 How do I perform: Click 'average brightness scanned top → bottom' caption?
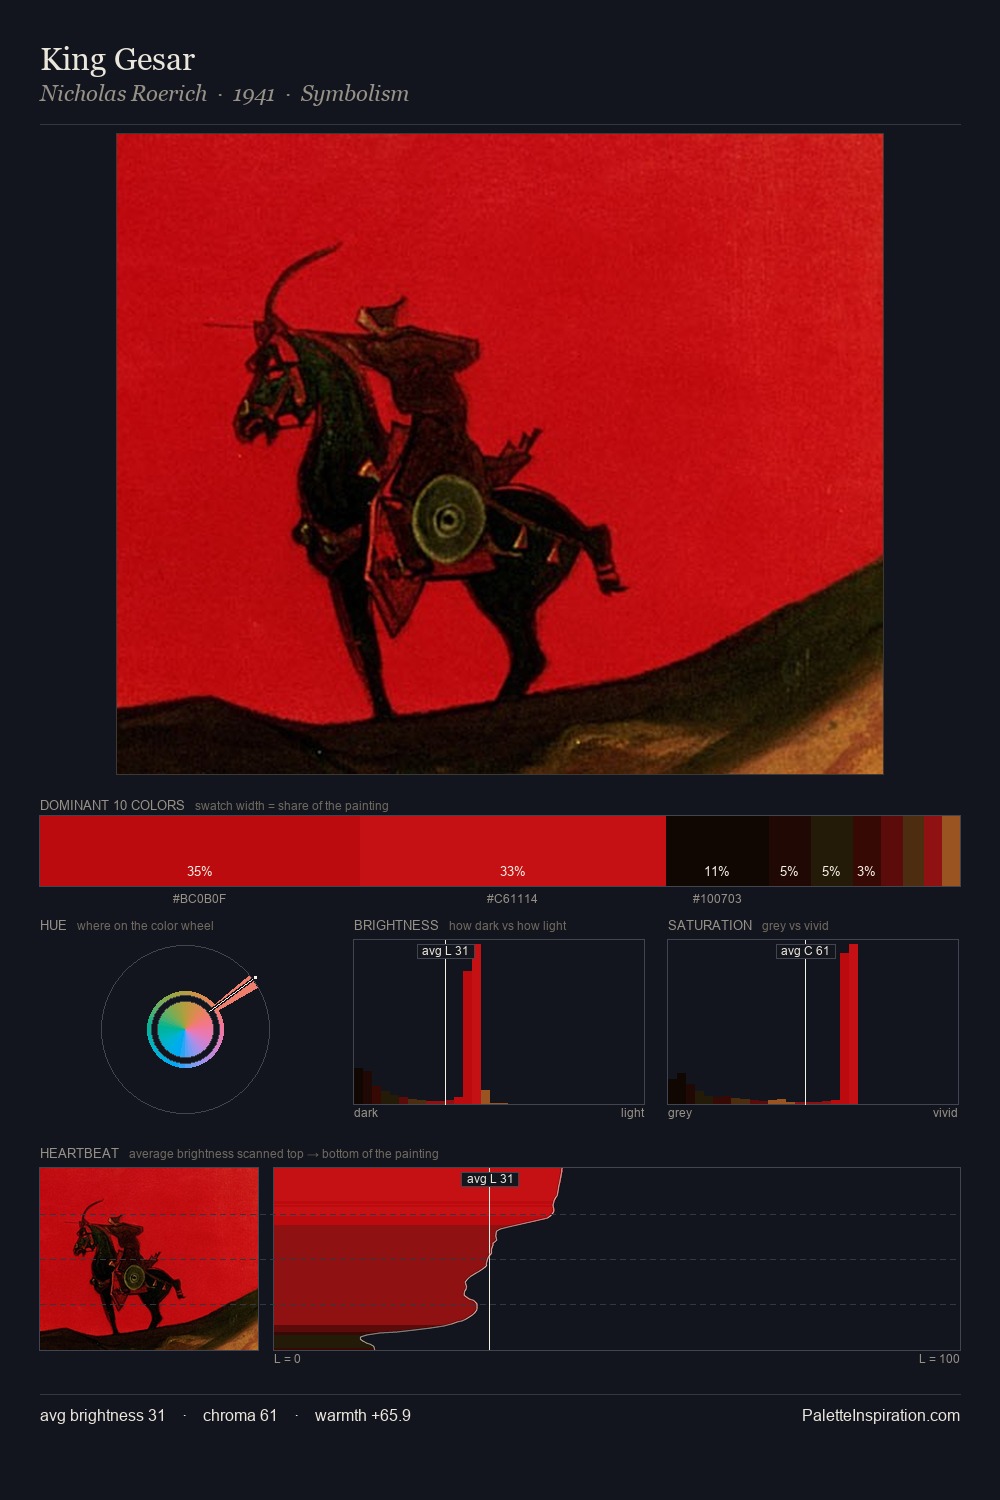284,1154
